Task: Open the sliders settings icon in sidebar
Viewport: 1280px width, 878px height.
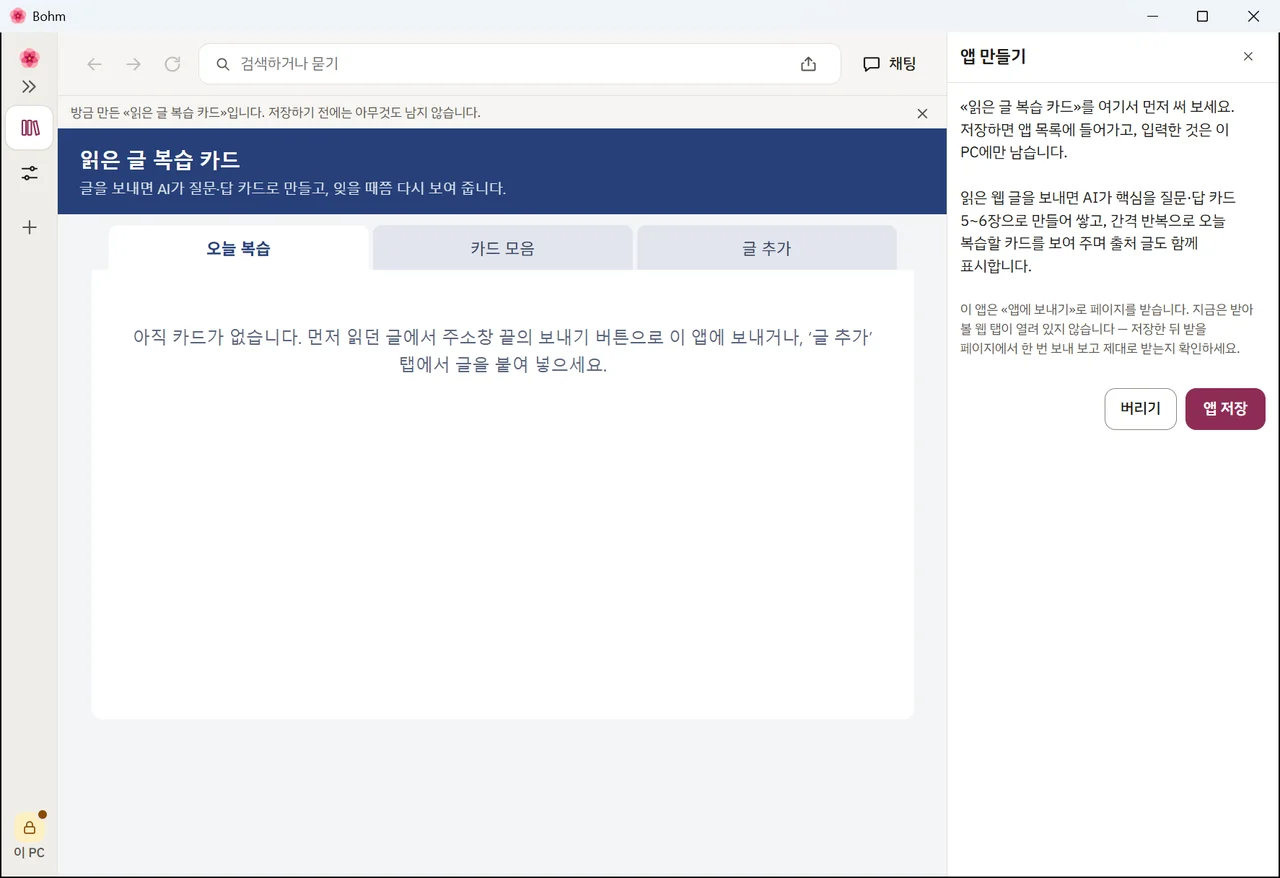Action: click(29, 174)
